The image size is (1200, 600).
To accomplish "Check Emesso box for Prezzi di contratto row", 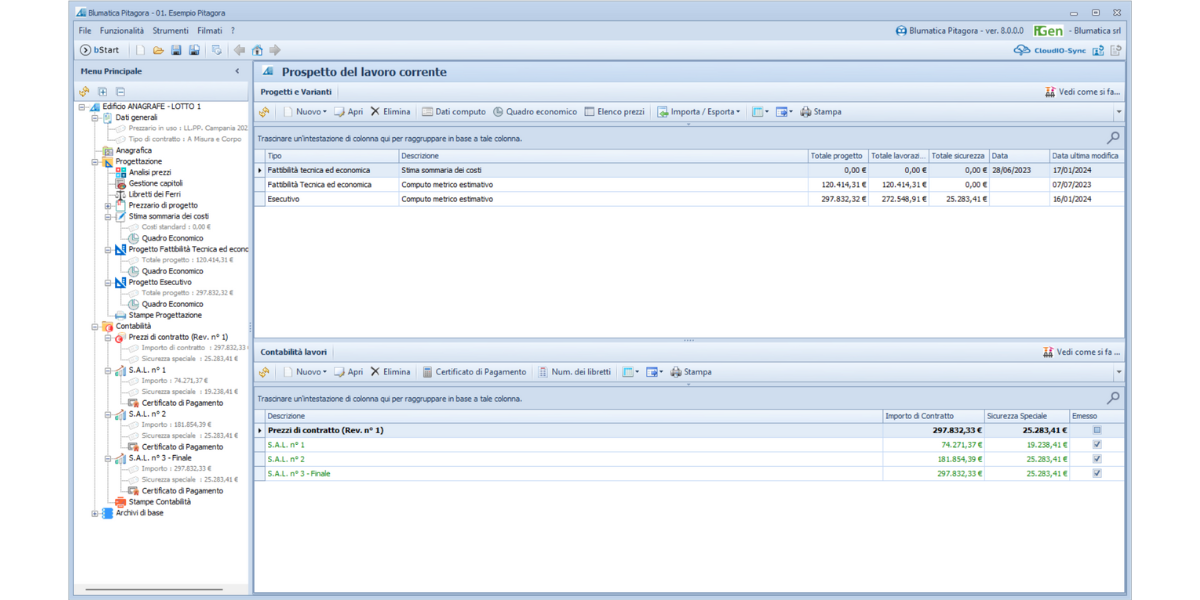I will click(x=1097, y=430).
